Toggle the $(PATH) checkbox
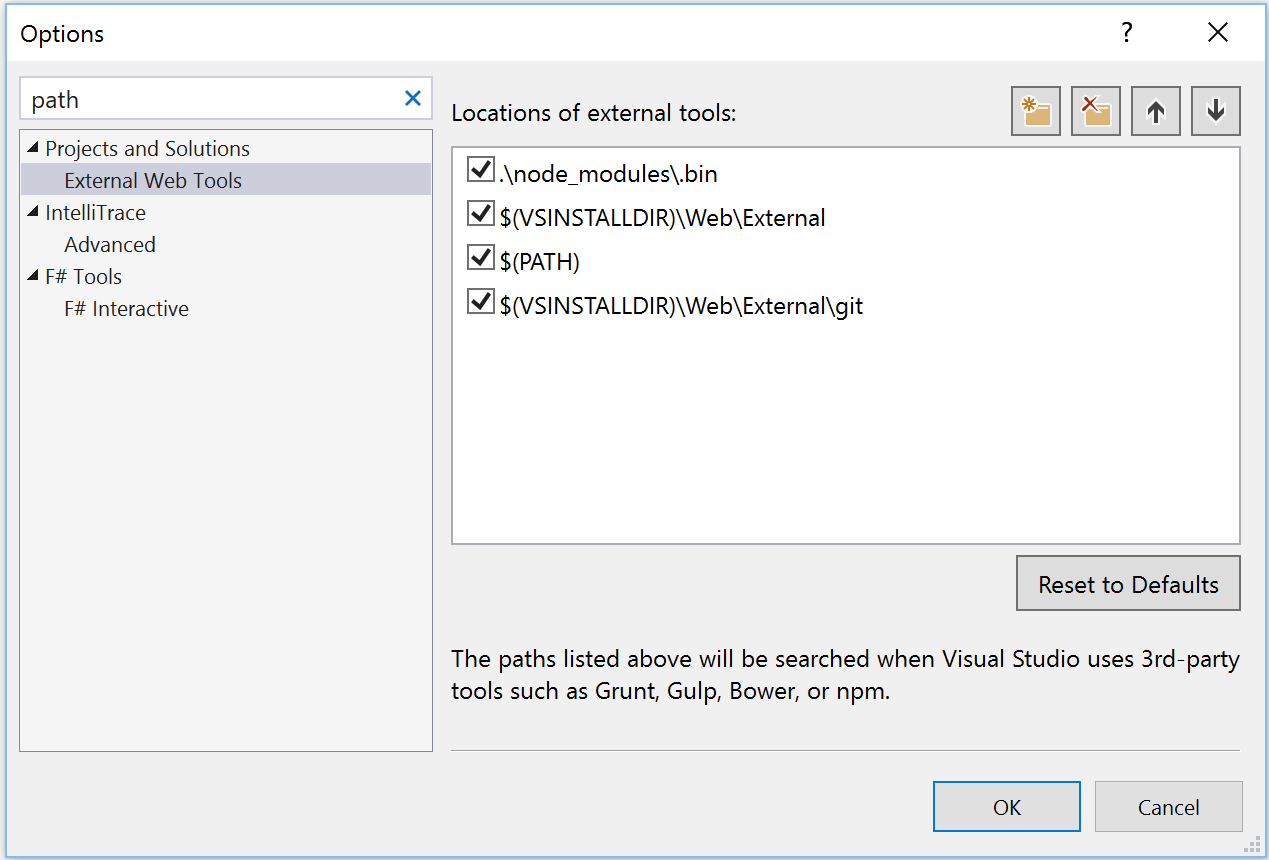The image size is (1269, 860). [x=480, y=259]
